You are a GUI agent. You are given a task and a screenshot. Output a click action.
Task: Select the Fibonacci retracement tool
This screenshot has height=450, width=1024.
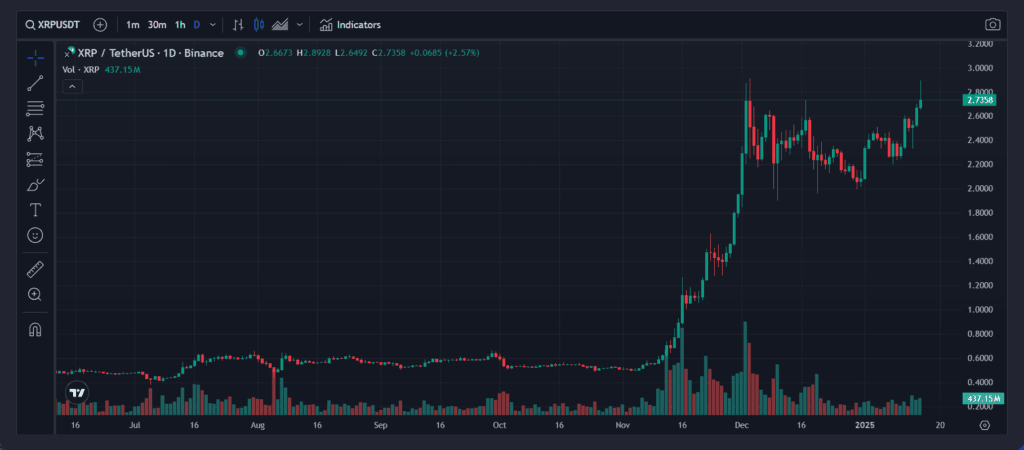(35, 108)
